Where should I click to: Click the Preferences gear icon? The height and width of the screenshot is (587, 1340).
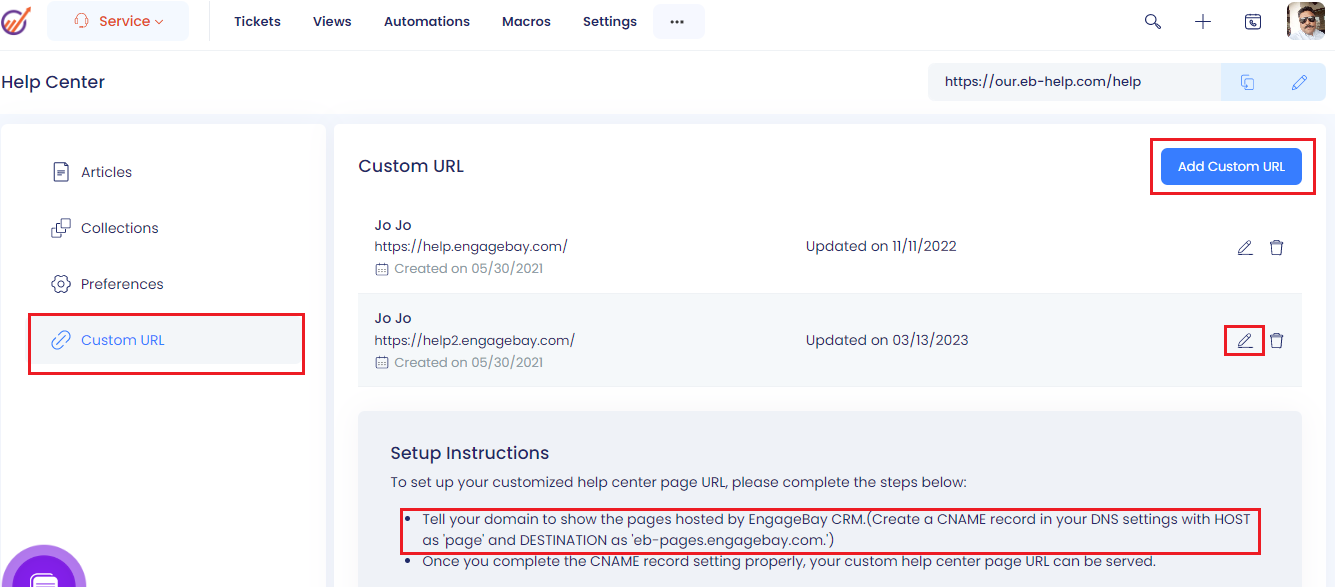pyautogui.click(x=61, y=284)
